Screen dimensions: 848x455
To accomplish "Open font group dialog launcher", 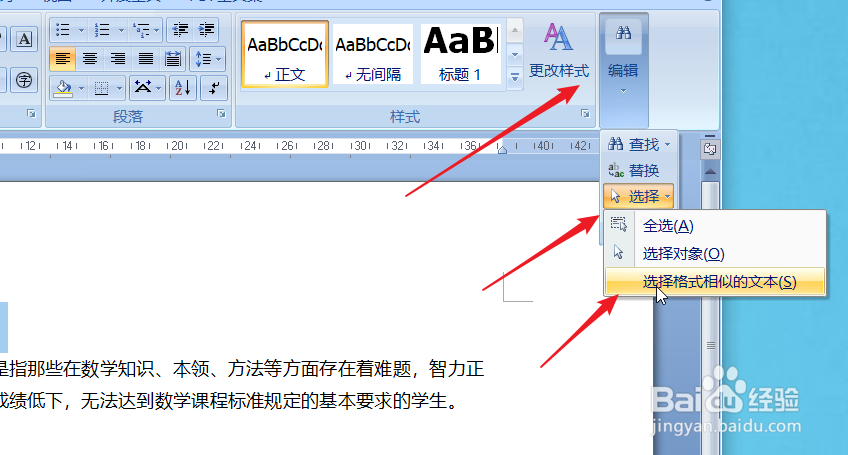I will [31, 114].
